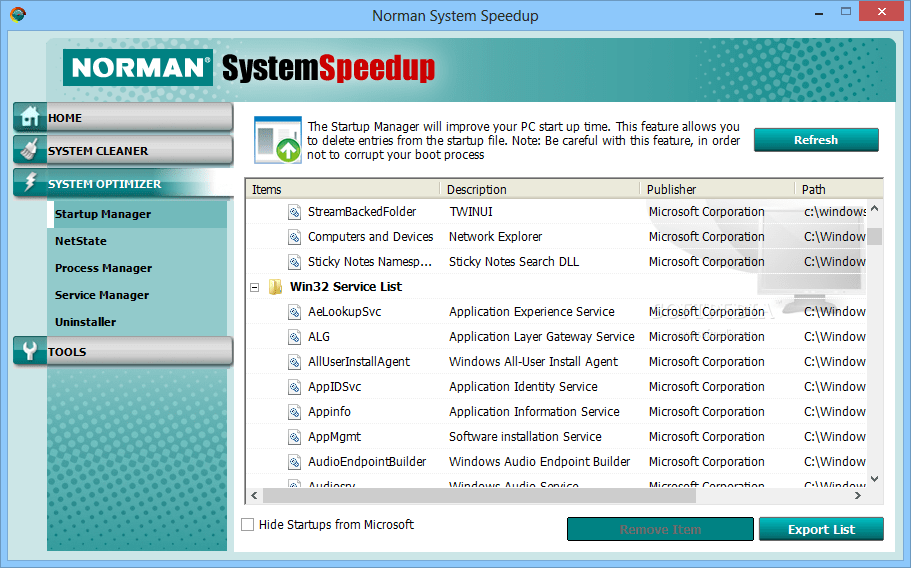This screenshot has width=911, height=568.
Task: Click the AppIDSvc service icon
Action: (295, 387)
